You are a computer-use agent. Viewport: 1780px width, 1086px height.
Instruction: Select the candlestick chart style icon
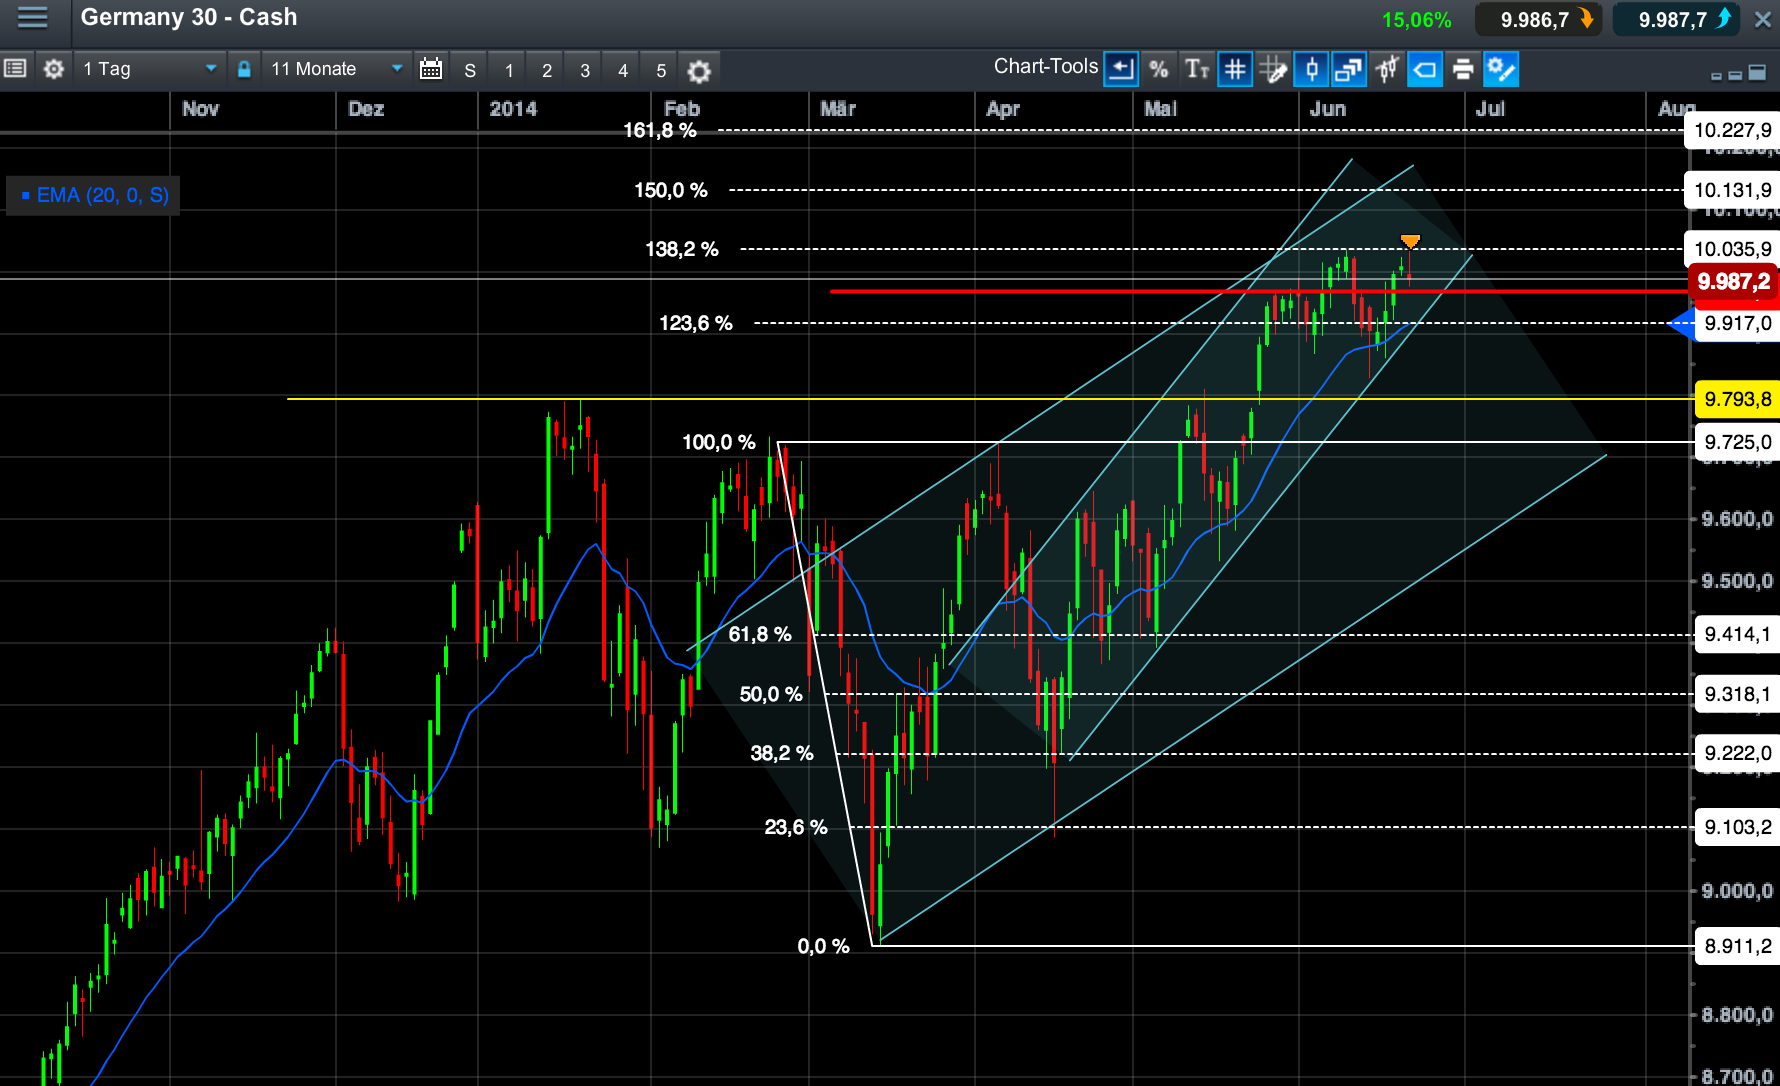[1311, 69]
